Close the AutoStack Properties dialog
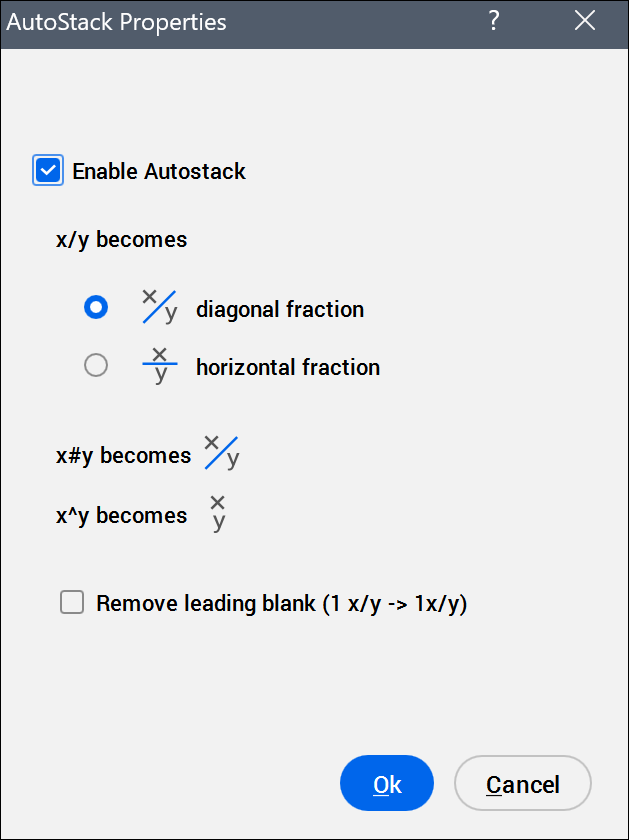 pos(585,22)
